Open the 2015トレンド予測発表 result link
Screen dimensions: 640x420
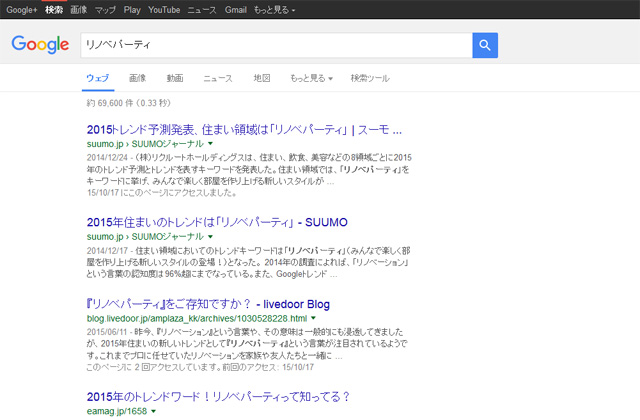click(x=244, y=130)
